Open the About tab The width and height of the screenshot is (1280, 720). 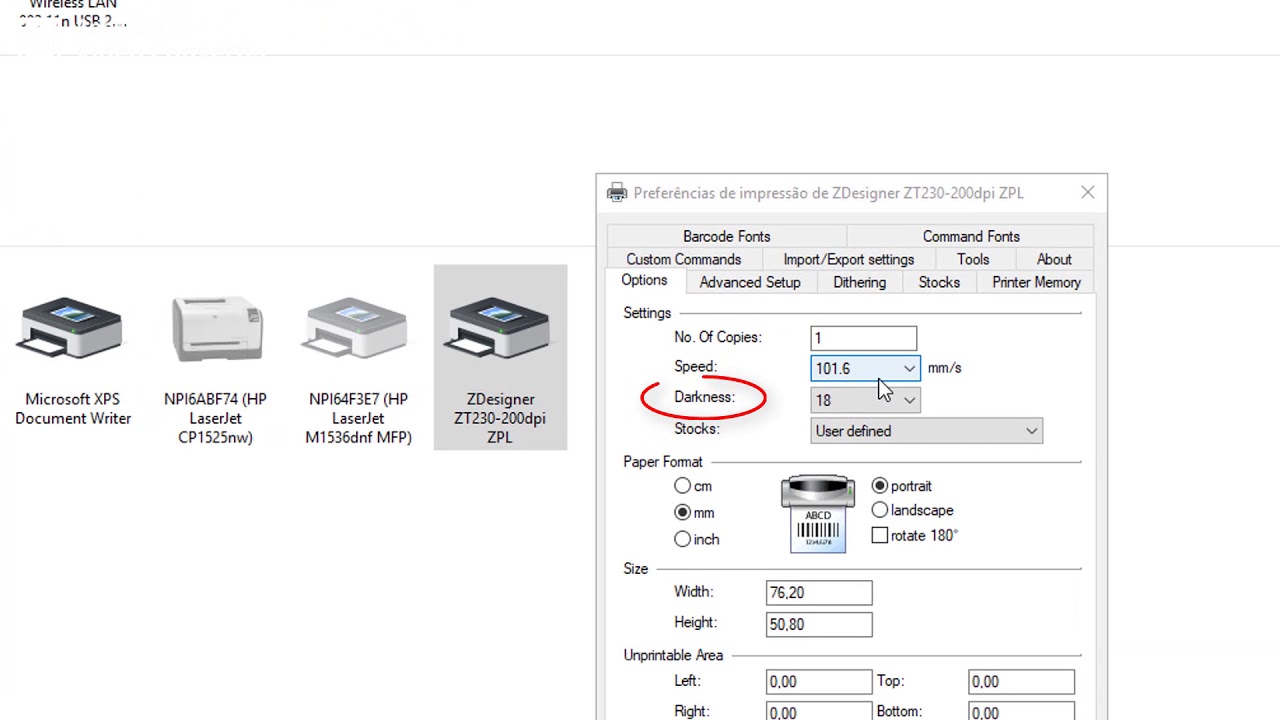coord(1054,259)
